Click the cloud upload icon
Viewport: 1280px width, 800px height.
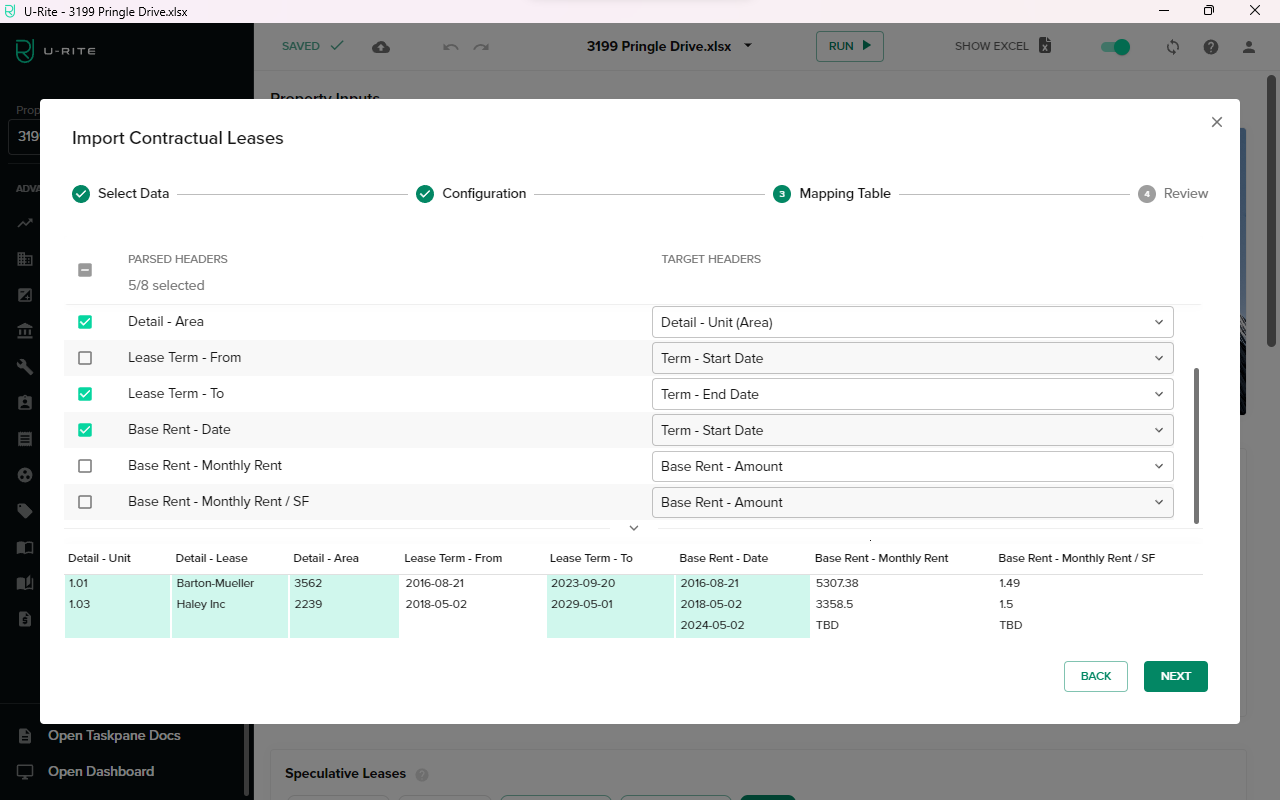click(x=380, y=46)
